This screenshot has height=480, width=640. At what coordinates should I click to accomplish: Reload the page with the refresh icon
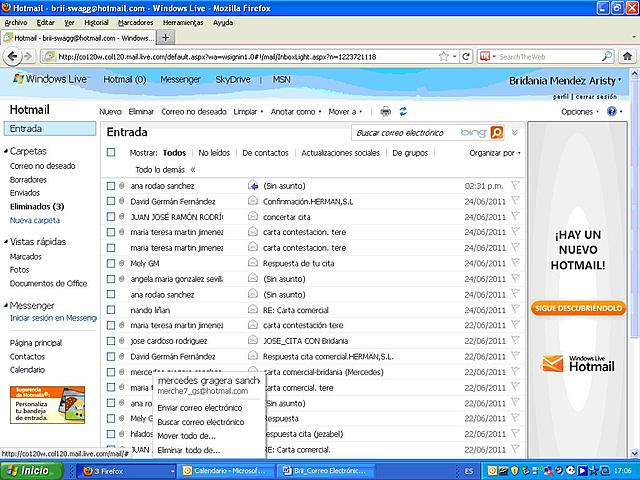[x=466, y=56]
